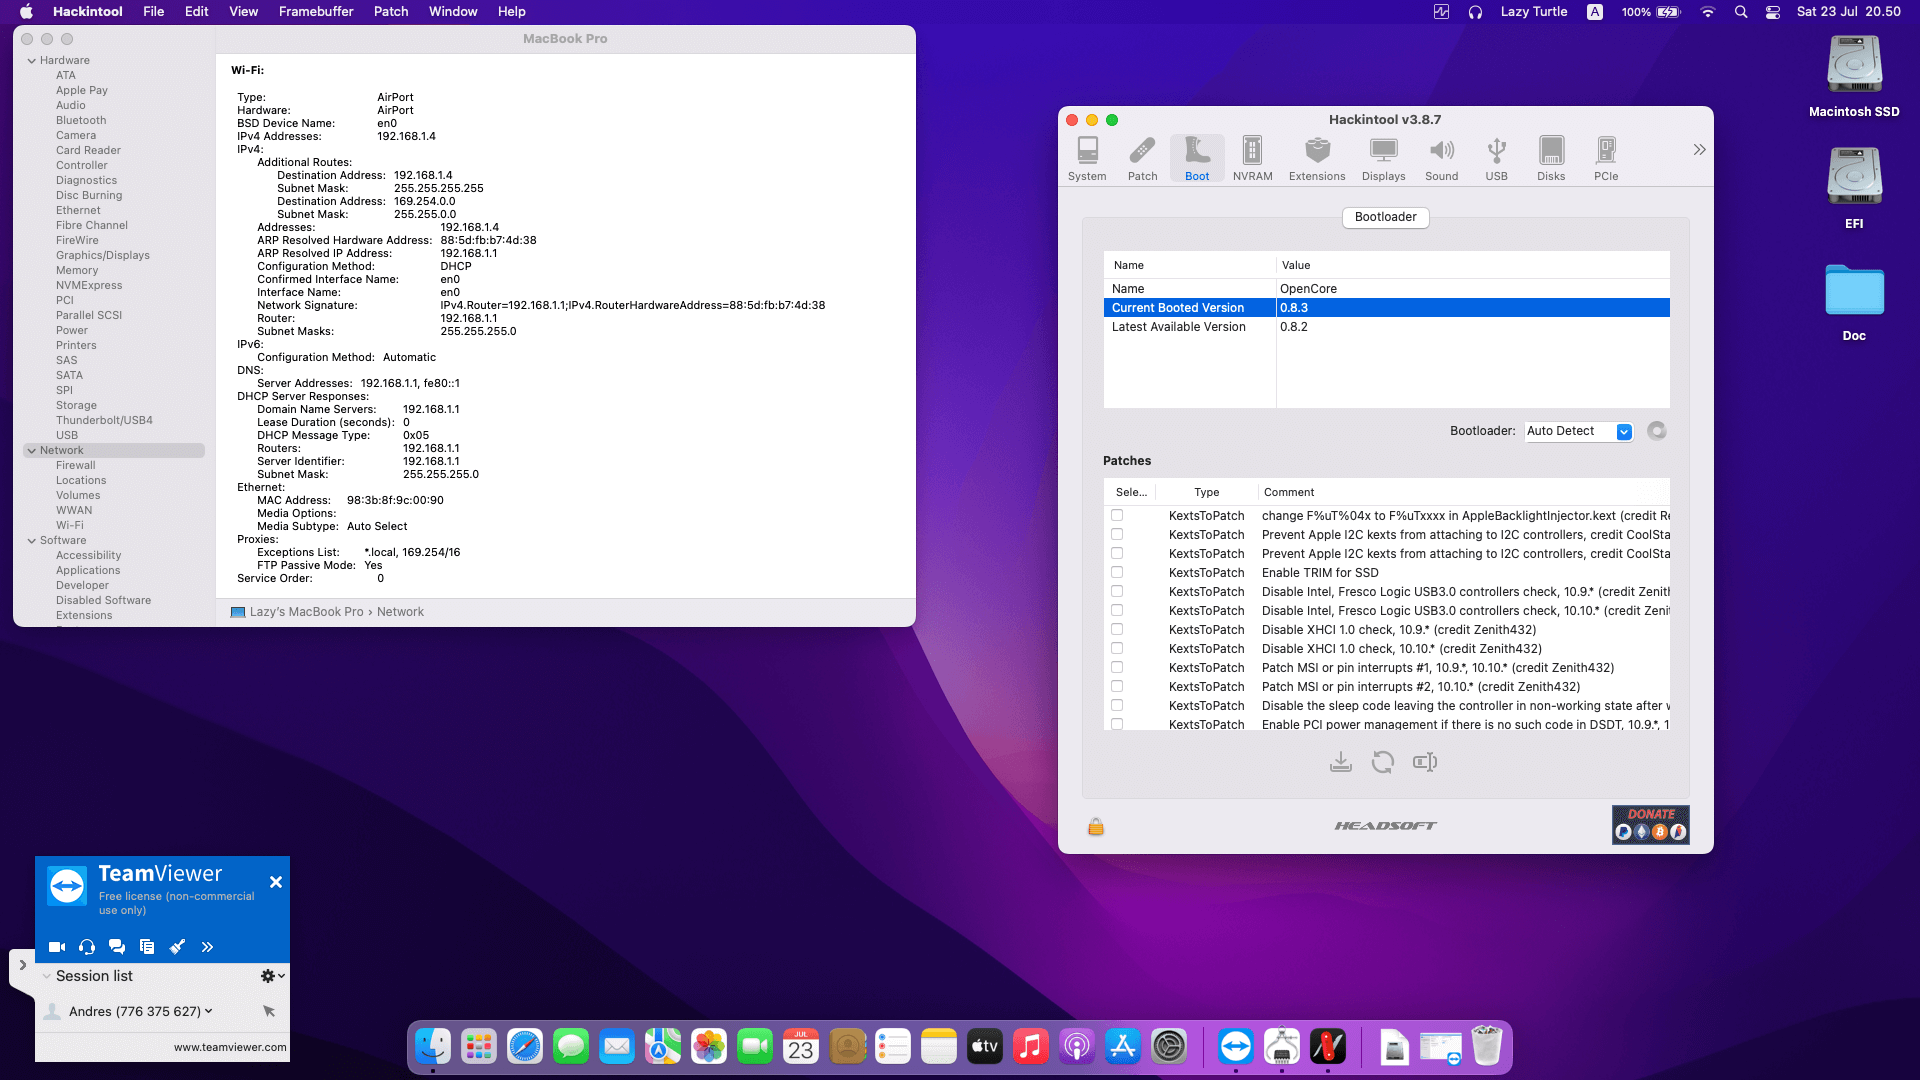This screenshot has height=1080, width=1920.
Task: Open the File menu
Action: click(153, 12)
